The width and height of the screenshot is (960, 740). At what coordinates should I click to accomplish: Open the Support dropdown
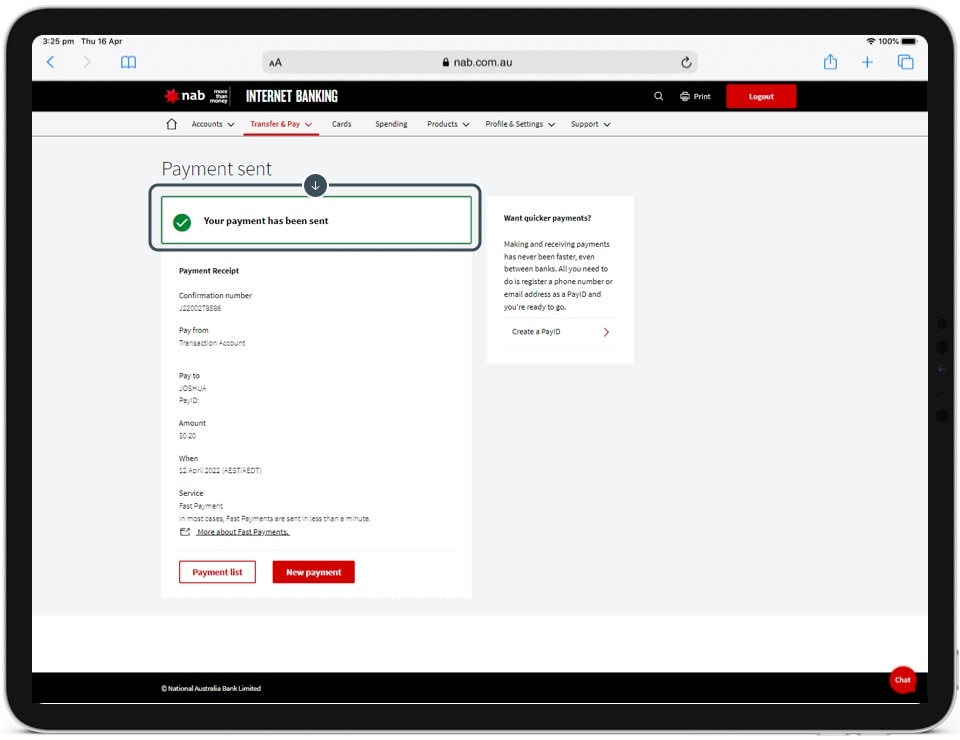(x=590, y=124)
